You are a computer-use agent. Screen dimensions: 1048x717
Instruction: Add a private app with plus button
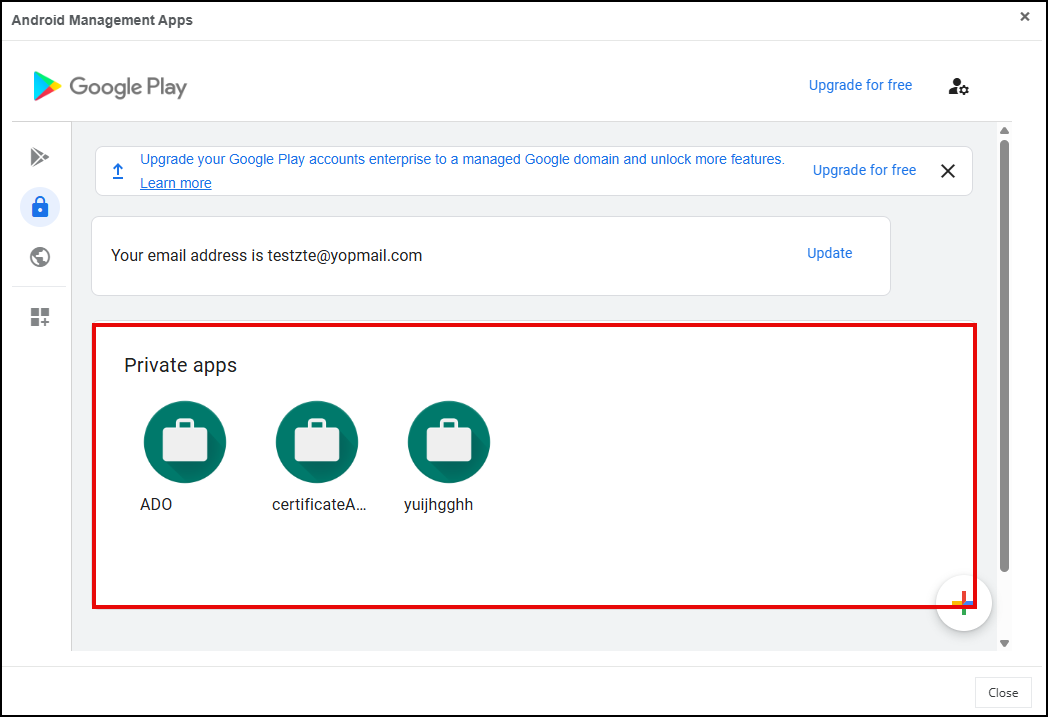[963, 603]
